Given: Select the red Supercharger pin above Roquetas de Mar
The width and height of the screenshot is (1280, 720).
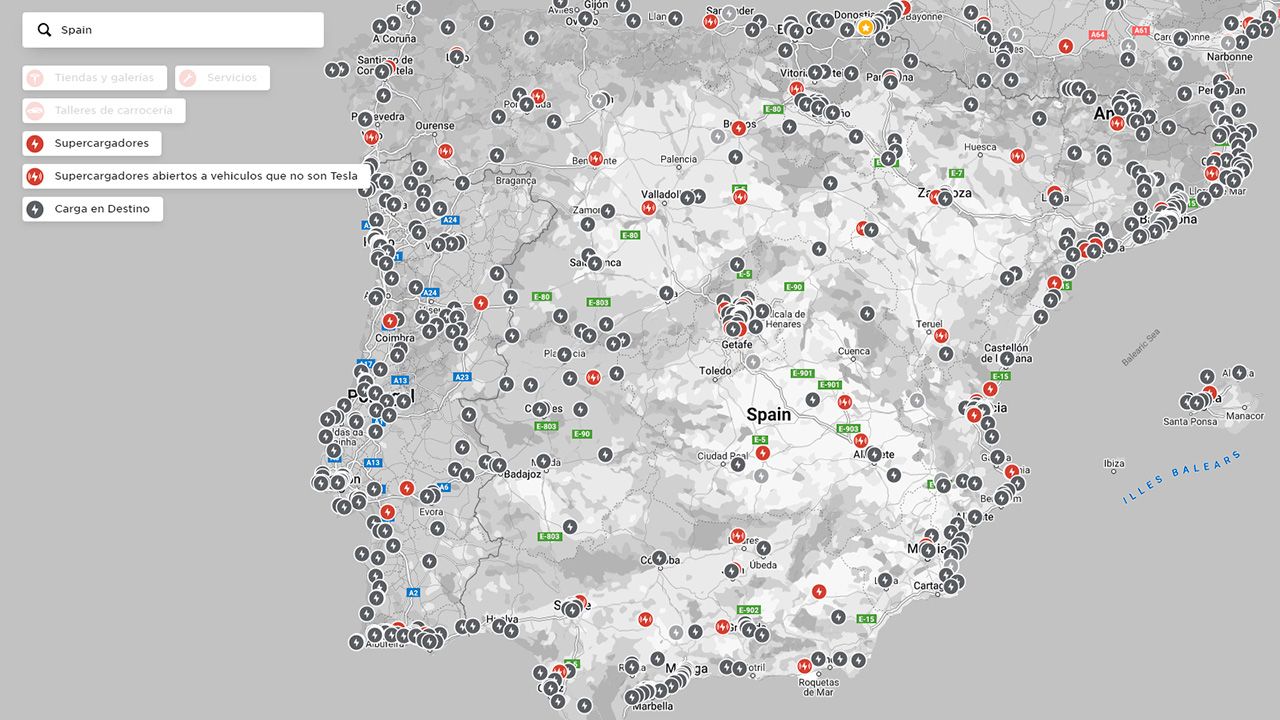Looking at the screenshot, I should [x=804, y=665].
